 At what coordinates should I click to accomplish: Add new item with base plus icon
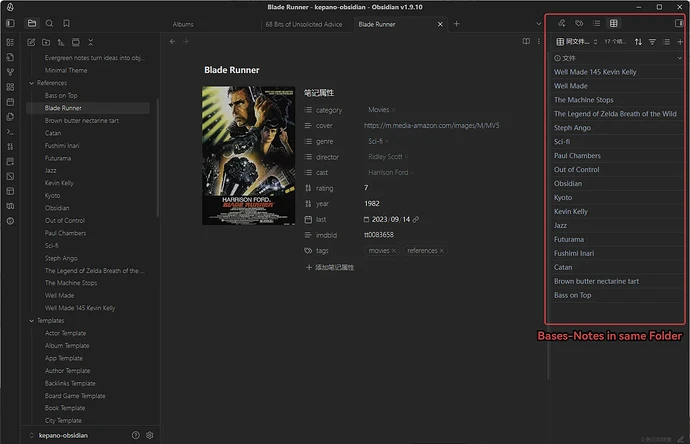click(x=680, y=42)
